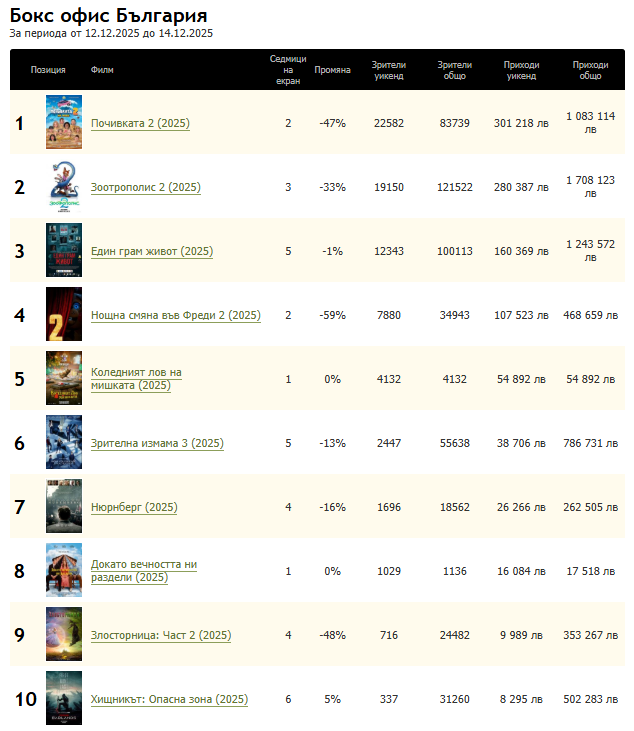Open the Зоотрополис 2 (2025) movie link

tap(146, 188)
